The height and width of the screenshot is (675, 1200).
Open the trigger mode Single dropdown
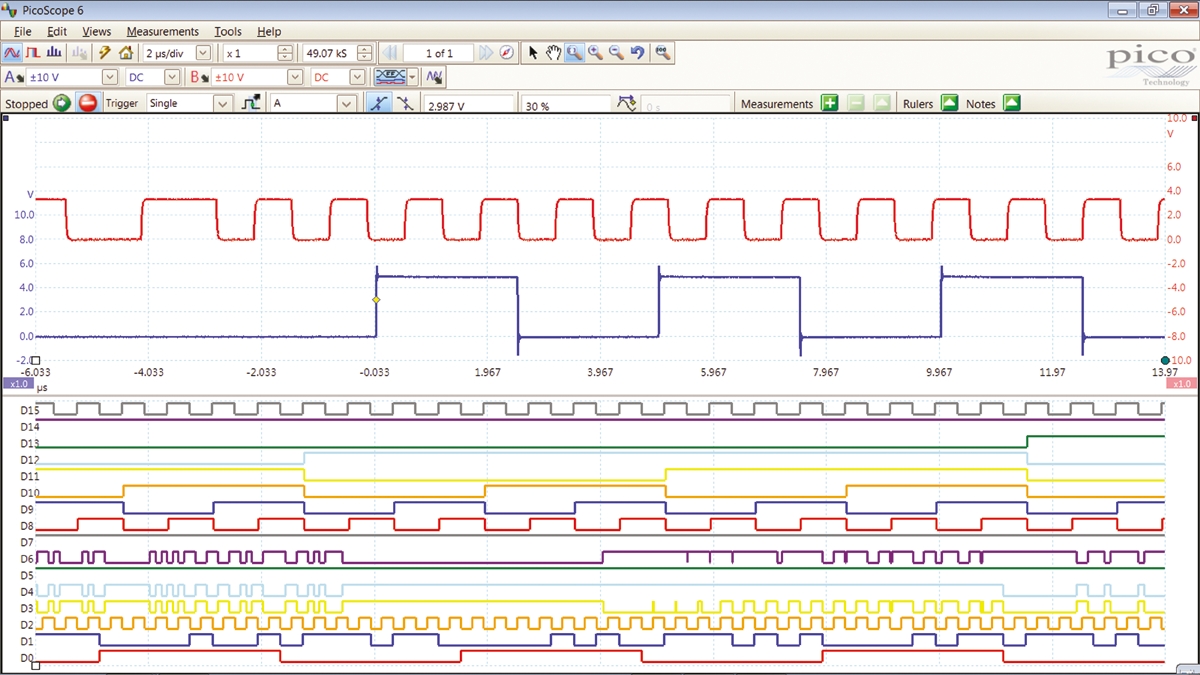click(x=222, y=102)
